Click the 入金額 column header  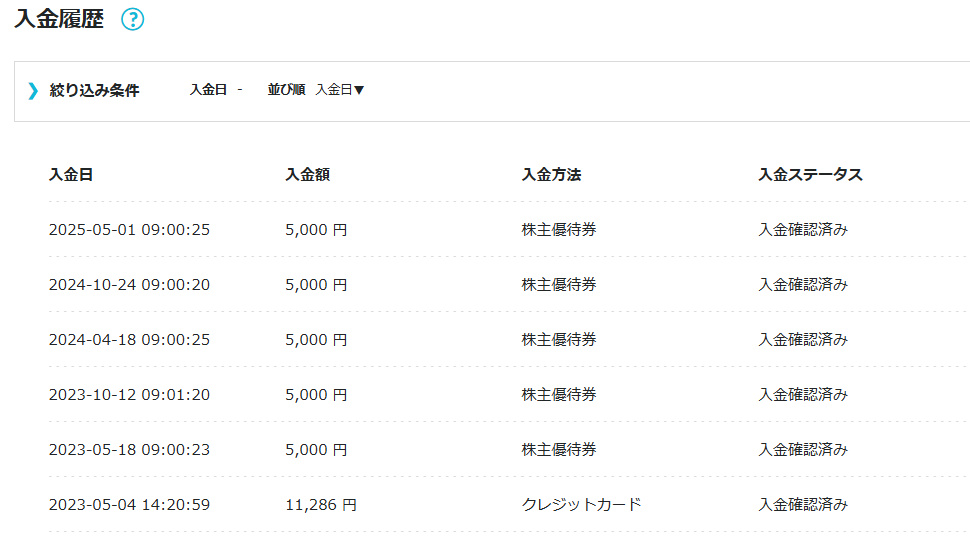click(307, 174)
